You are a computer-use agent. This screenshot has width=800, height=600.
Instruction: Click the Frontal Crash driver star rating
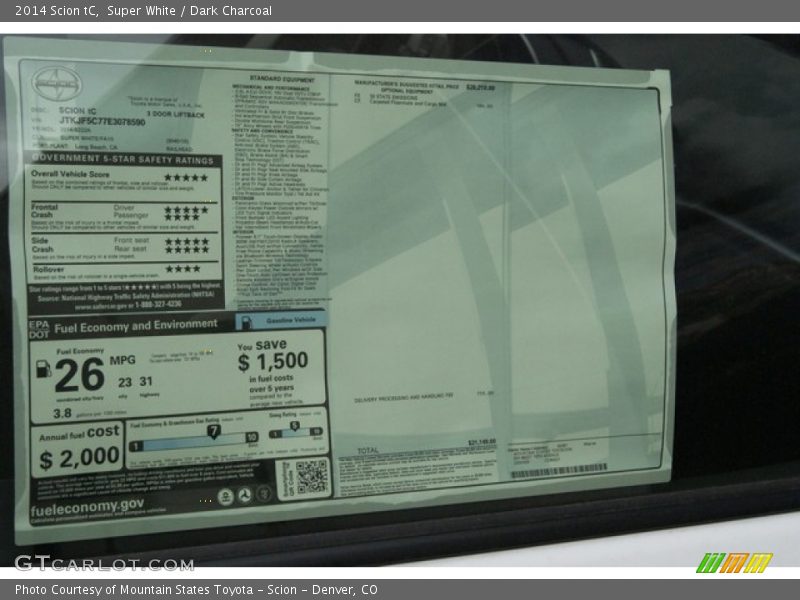click(x=186, y=208)
